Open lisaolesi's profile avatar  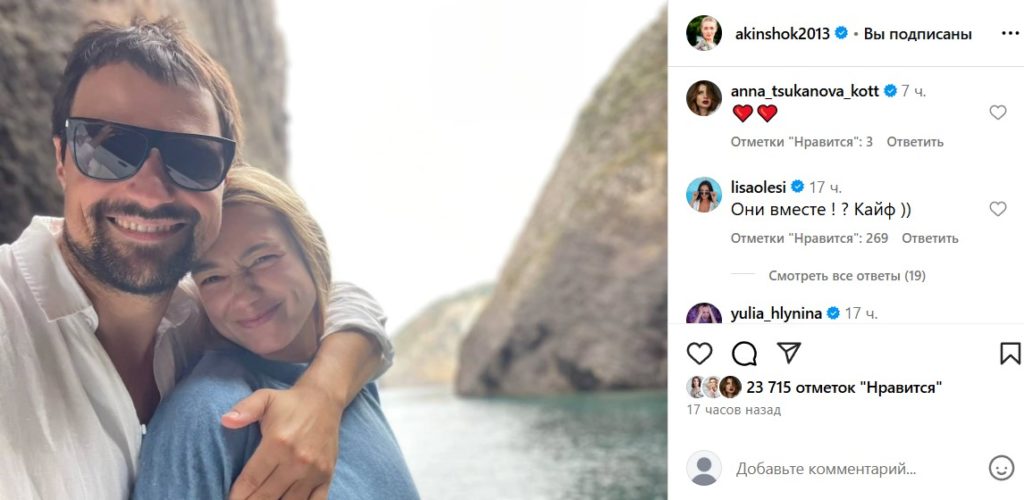point(704,194)
